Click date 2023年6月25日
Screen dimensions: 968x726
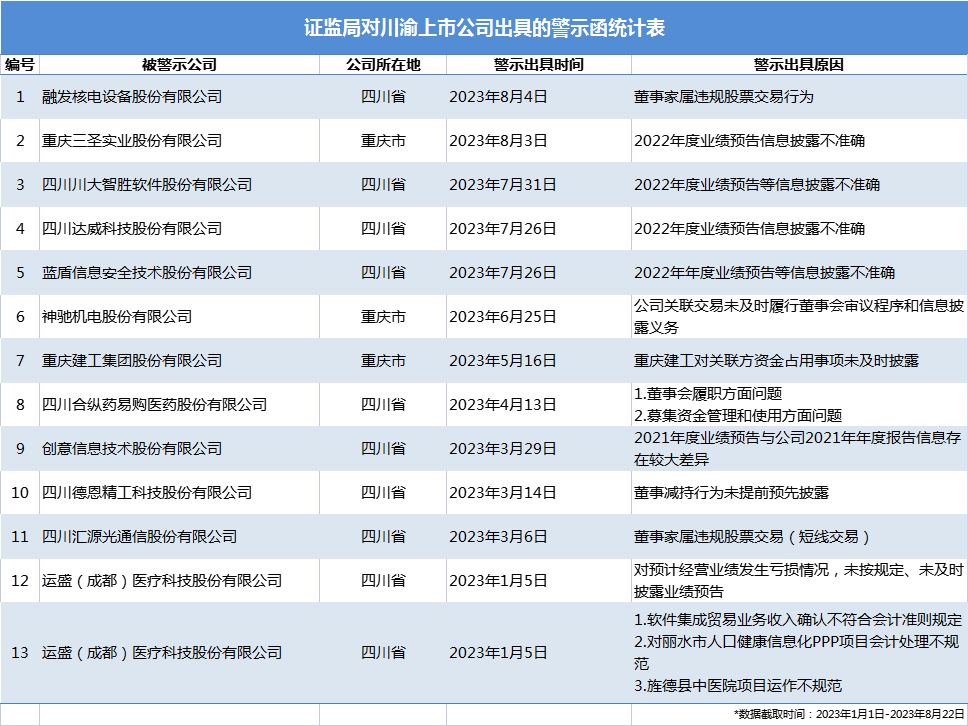[503, 317]
